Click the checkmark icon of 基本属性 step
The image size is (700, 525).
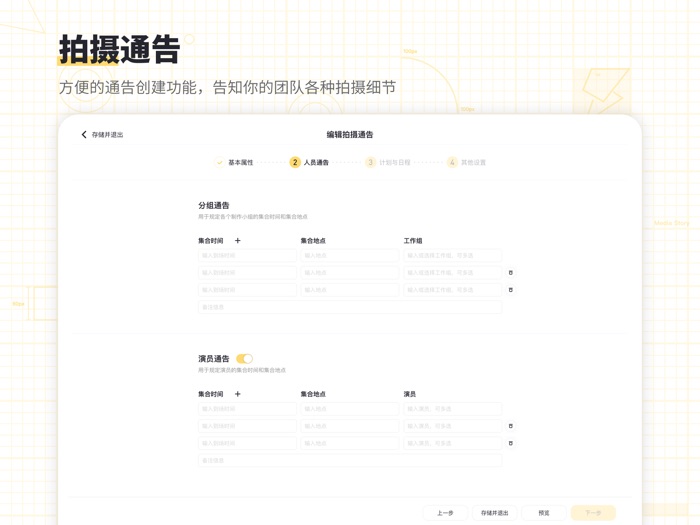(x=219, y=162)
